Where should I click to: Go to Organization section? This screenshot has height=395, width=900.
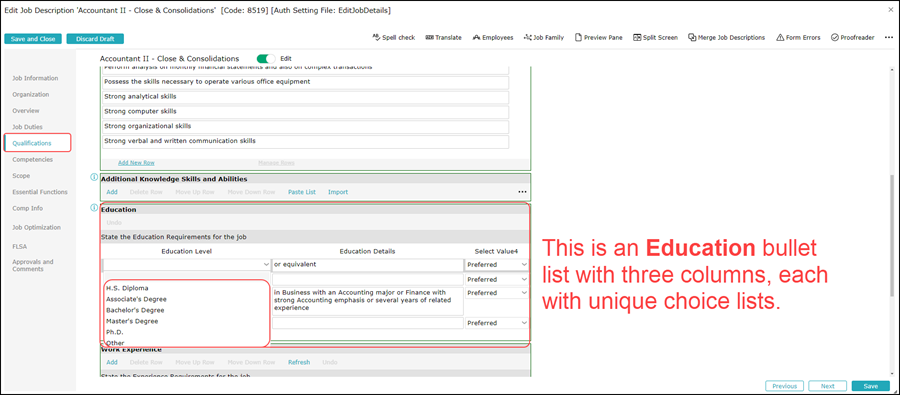(30, 94)
